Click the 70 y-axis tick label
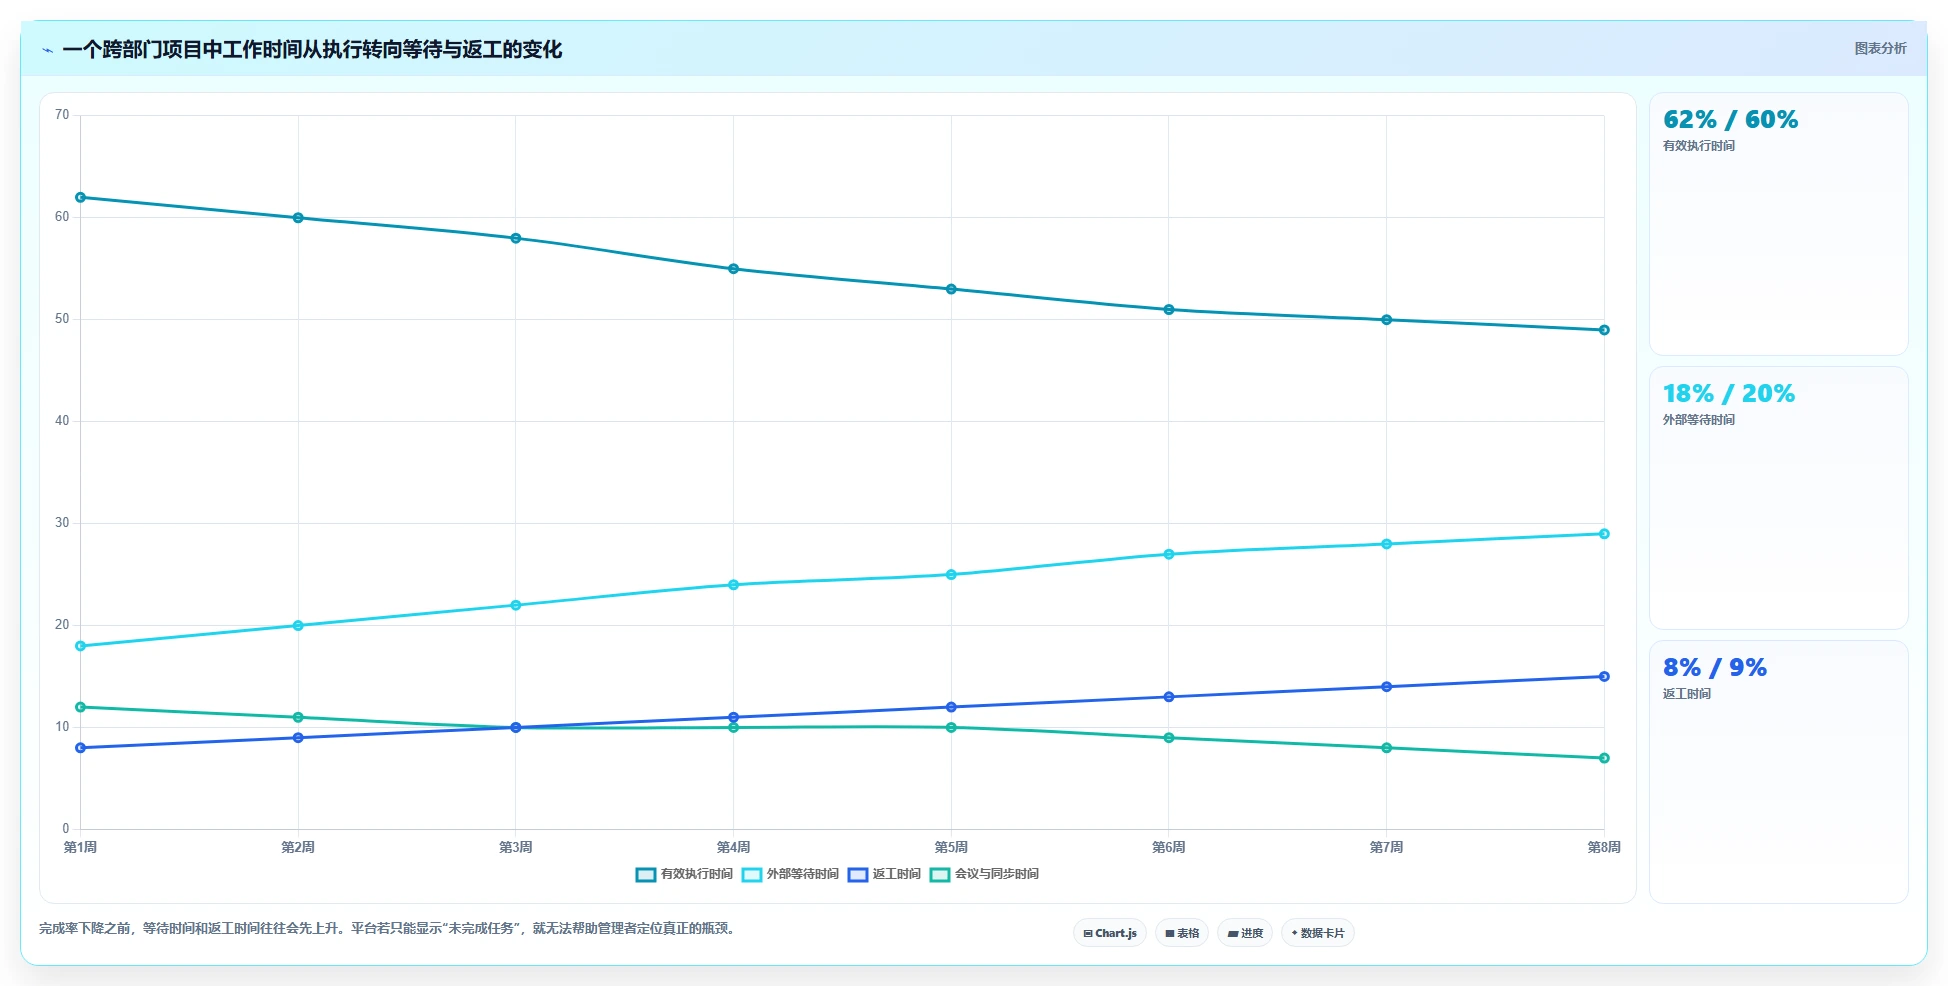 [x=62, y=115]
